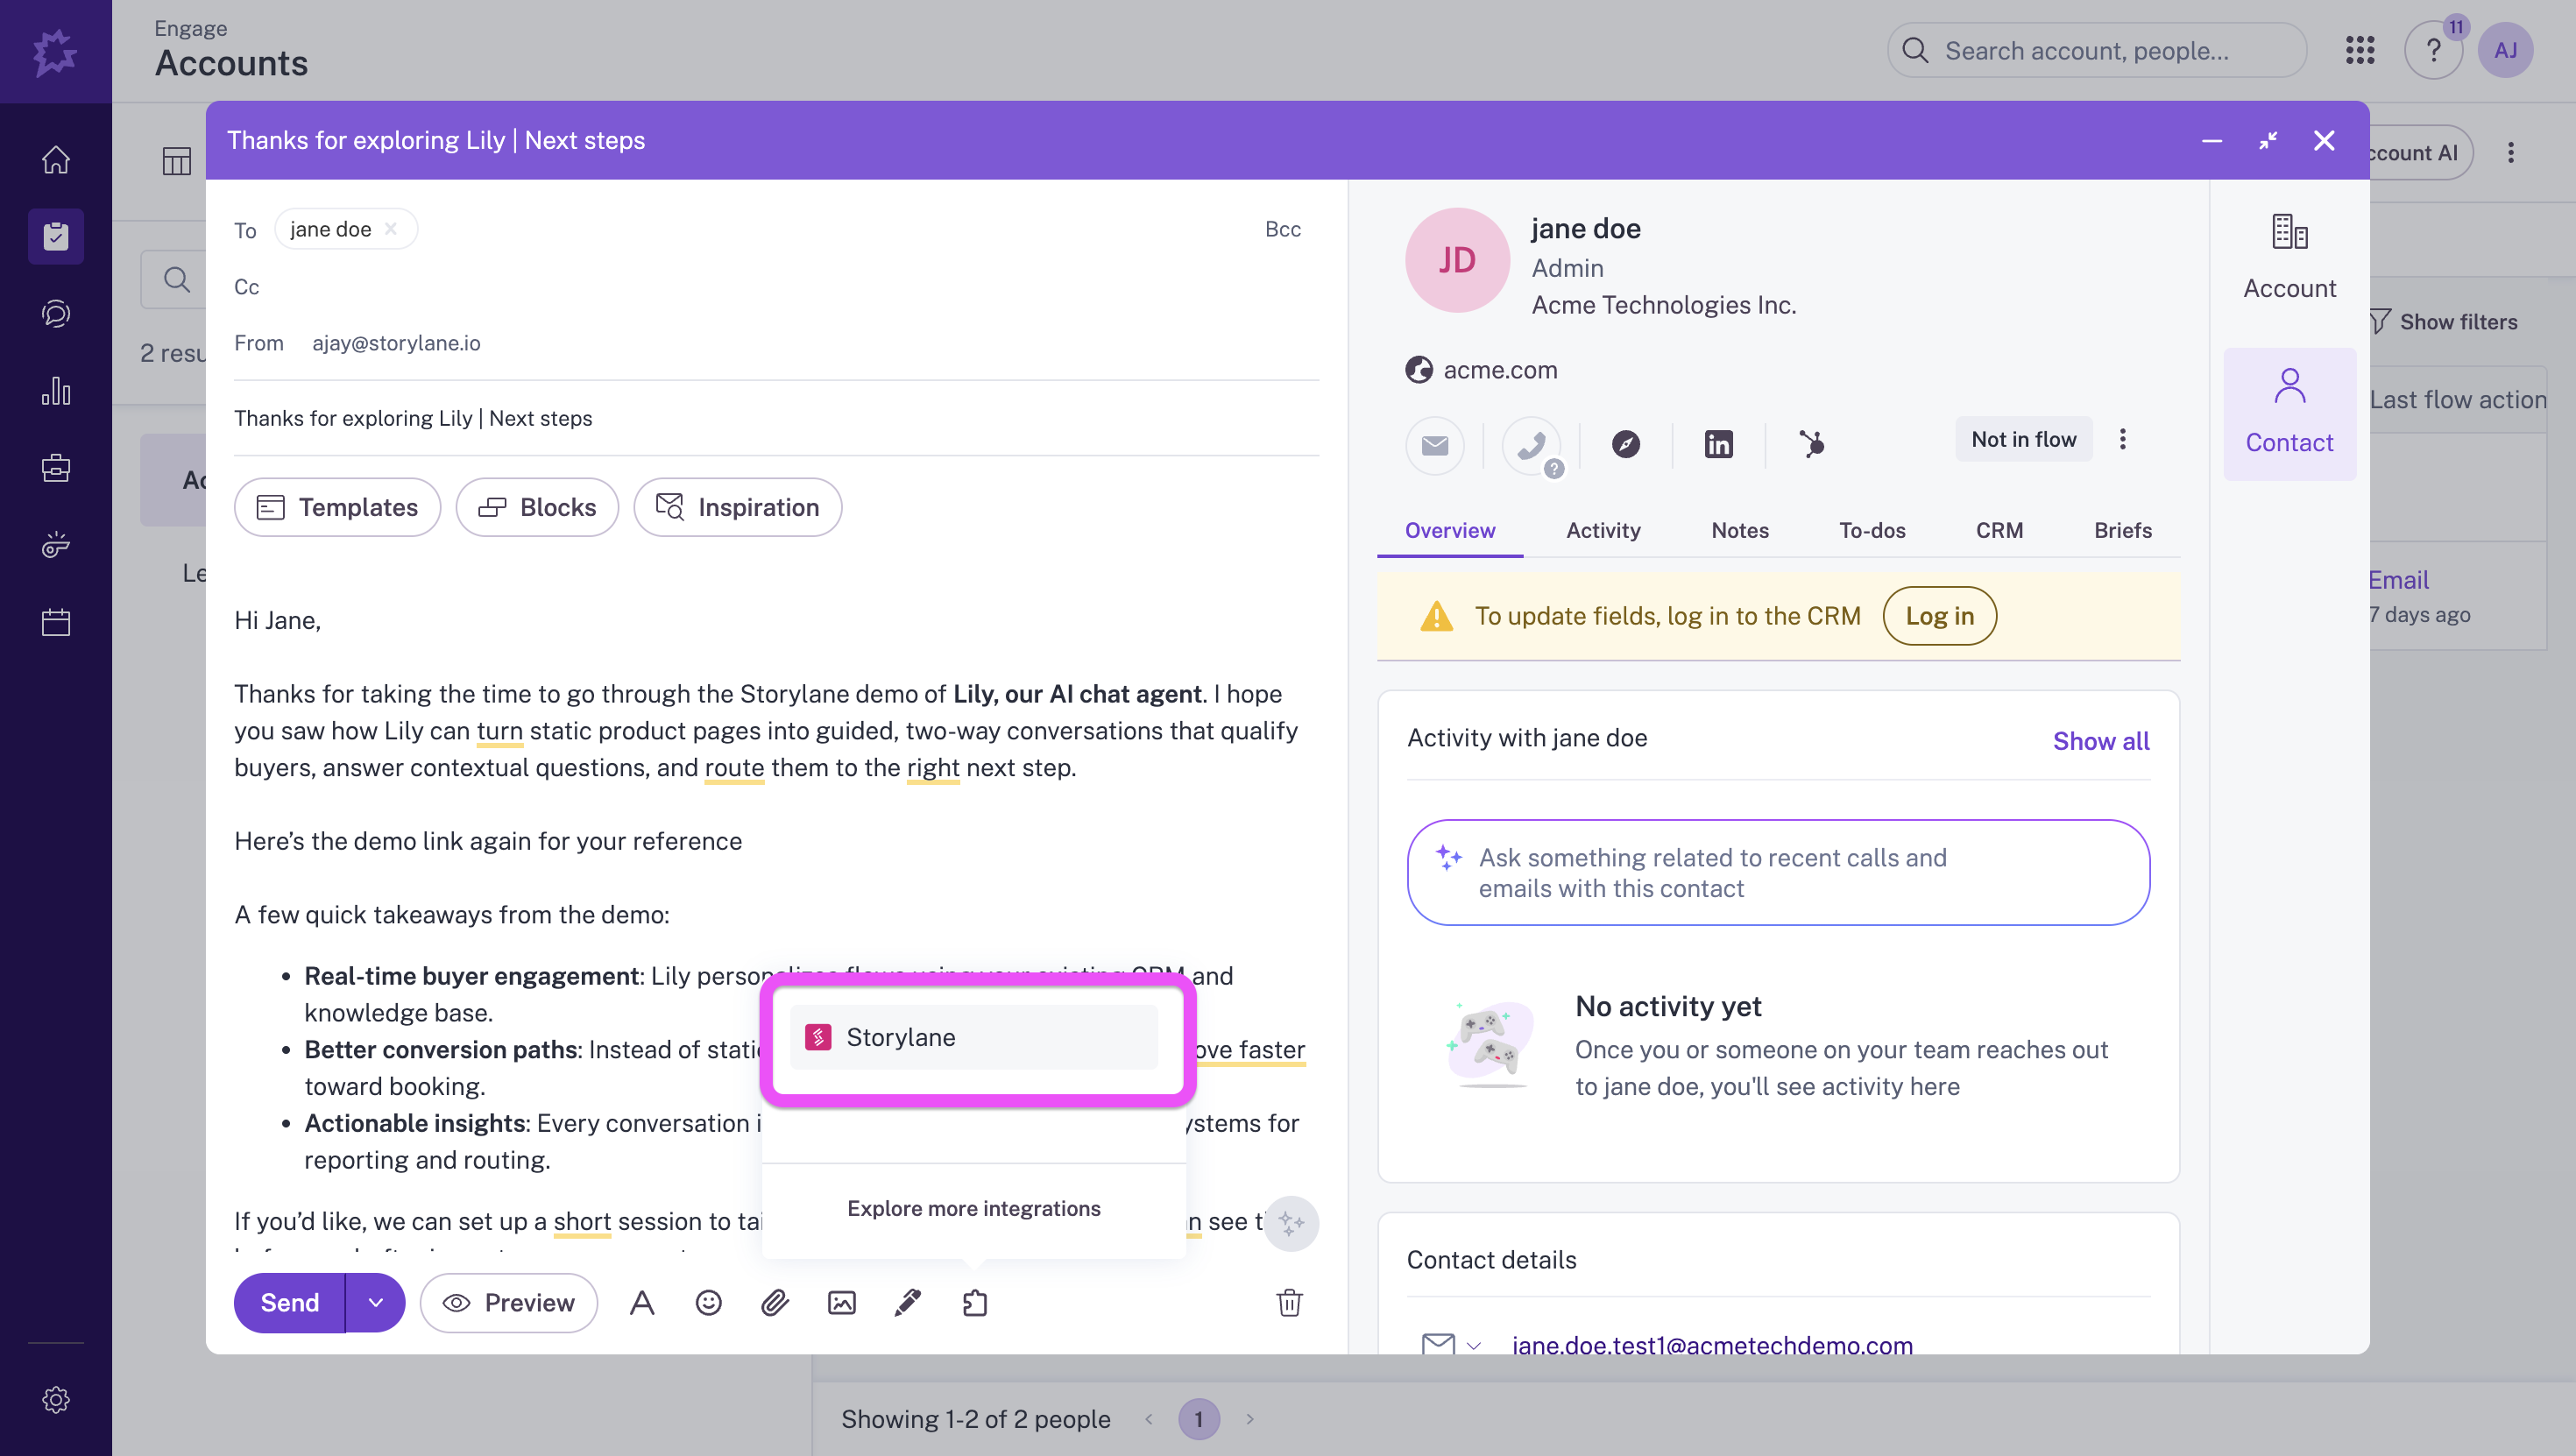2576x1456 pixels.
Task: Delete draft with the trash icon
Action: (1289, 1303)
